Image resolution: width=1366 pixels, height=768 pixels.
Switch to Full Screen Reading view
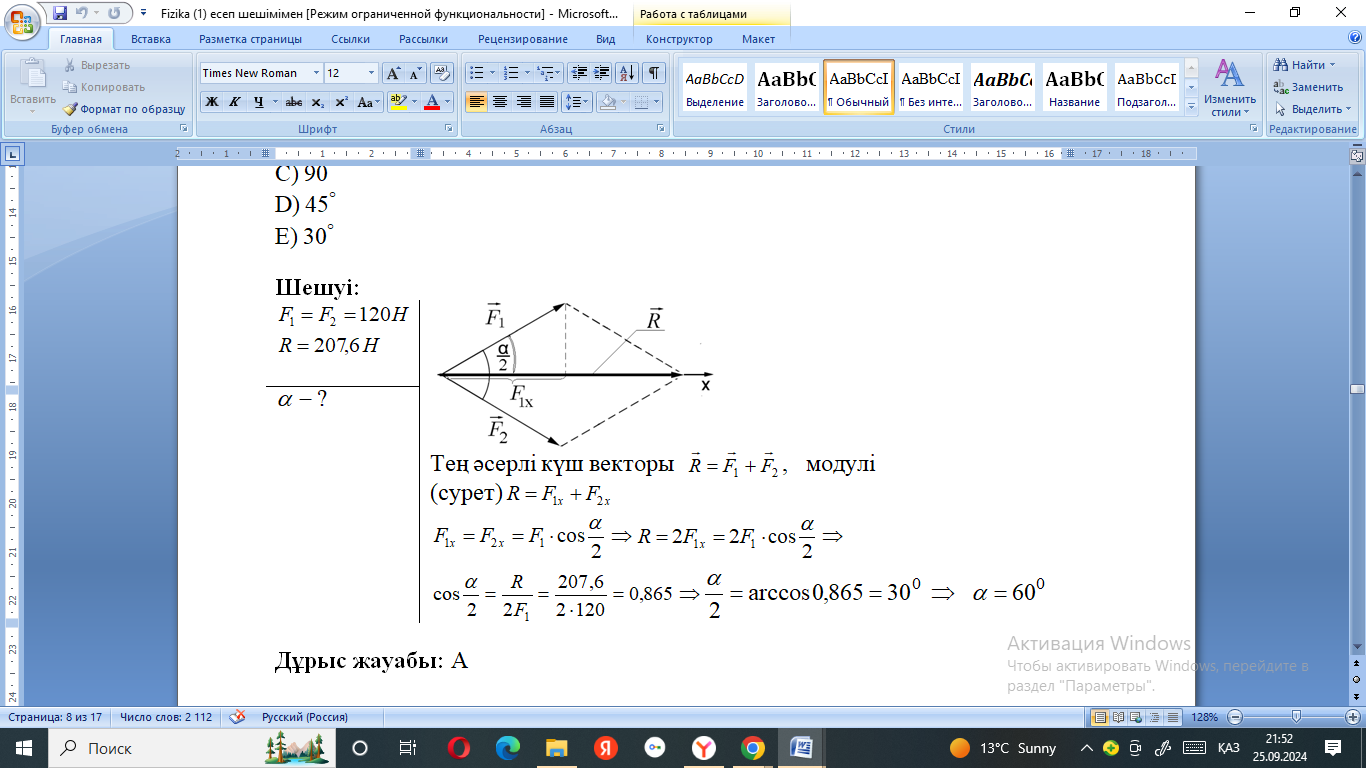[x=1117, y=717]
